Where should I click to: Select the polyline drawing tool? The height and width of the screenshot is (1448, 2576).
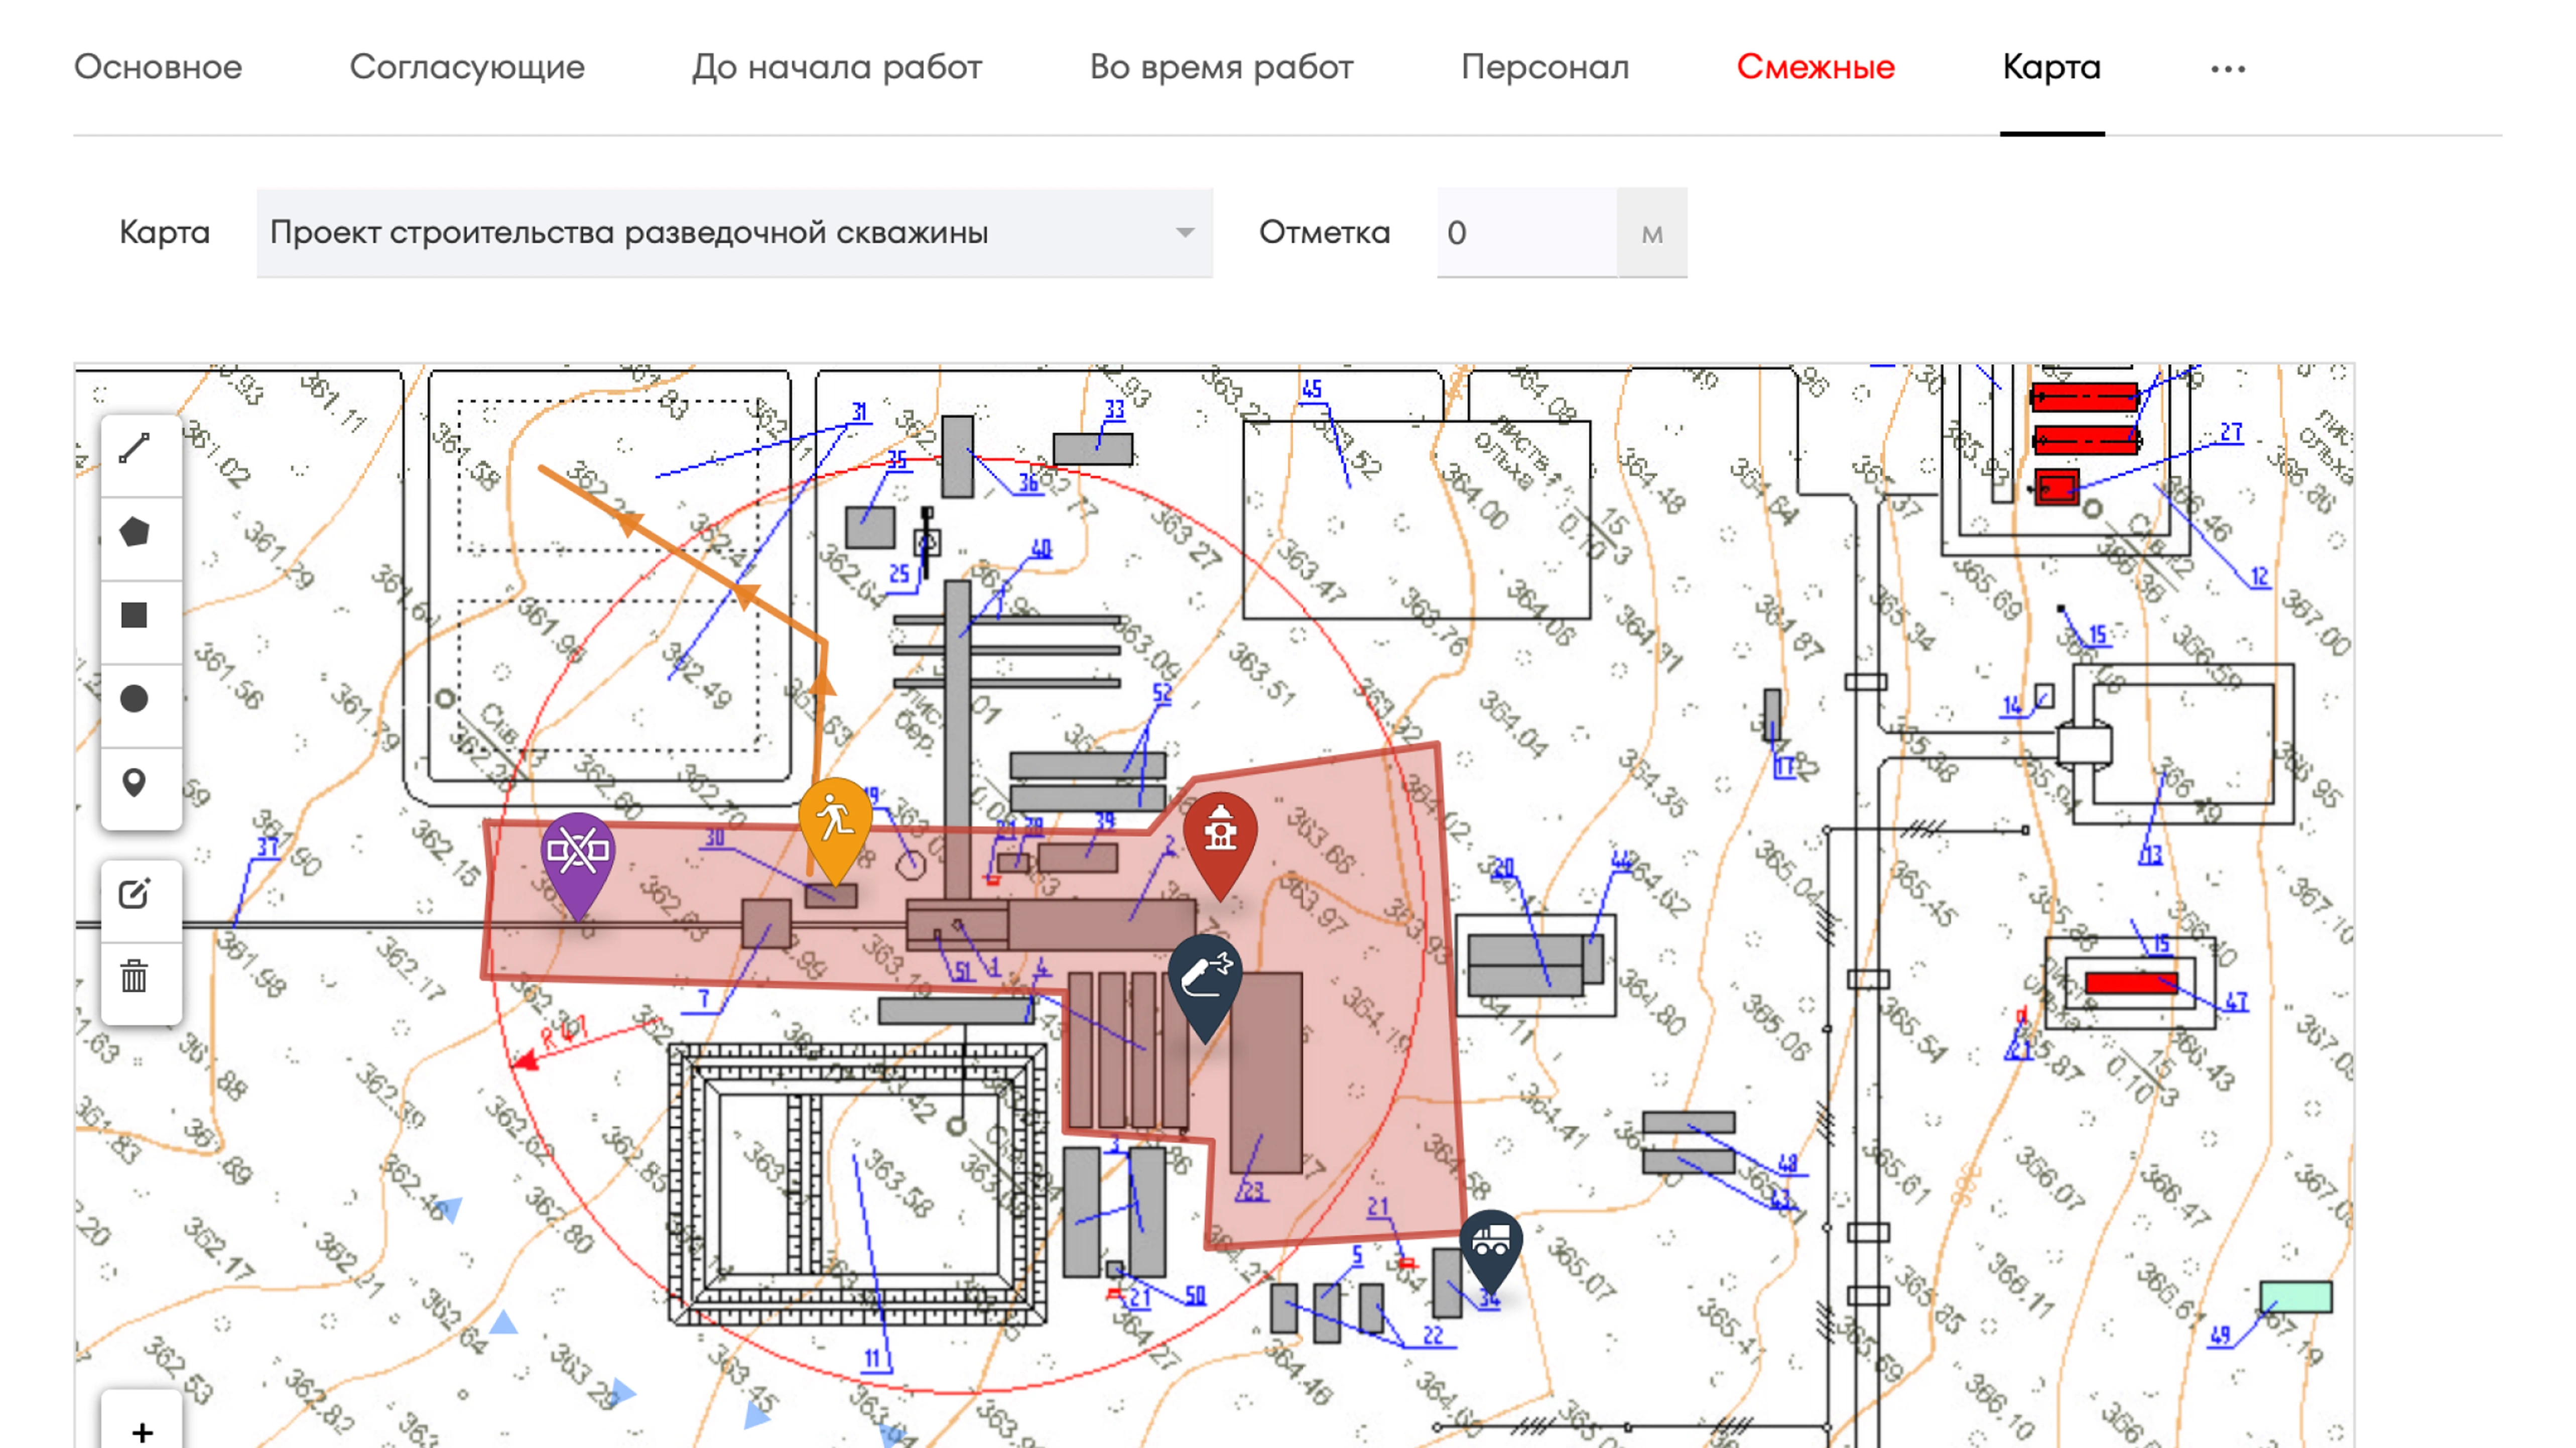tap(135, 449)
